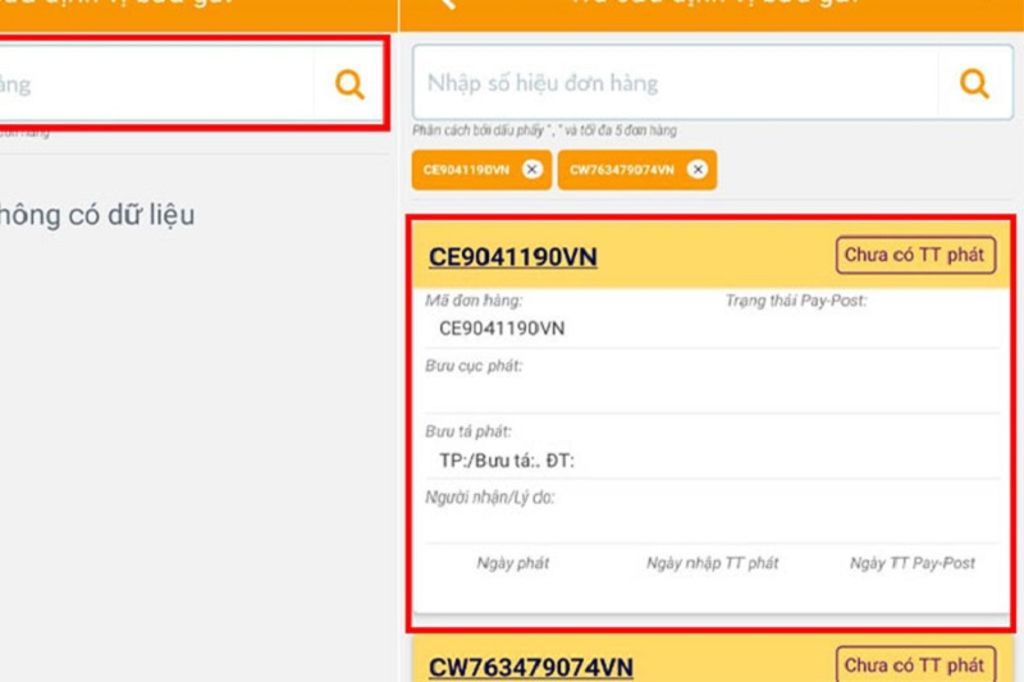Click the 'Trạng thái Pay-Post' status label
Screen dimensions: 1024x682
point(795,300)
